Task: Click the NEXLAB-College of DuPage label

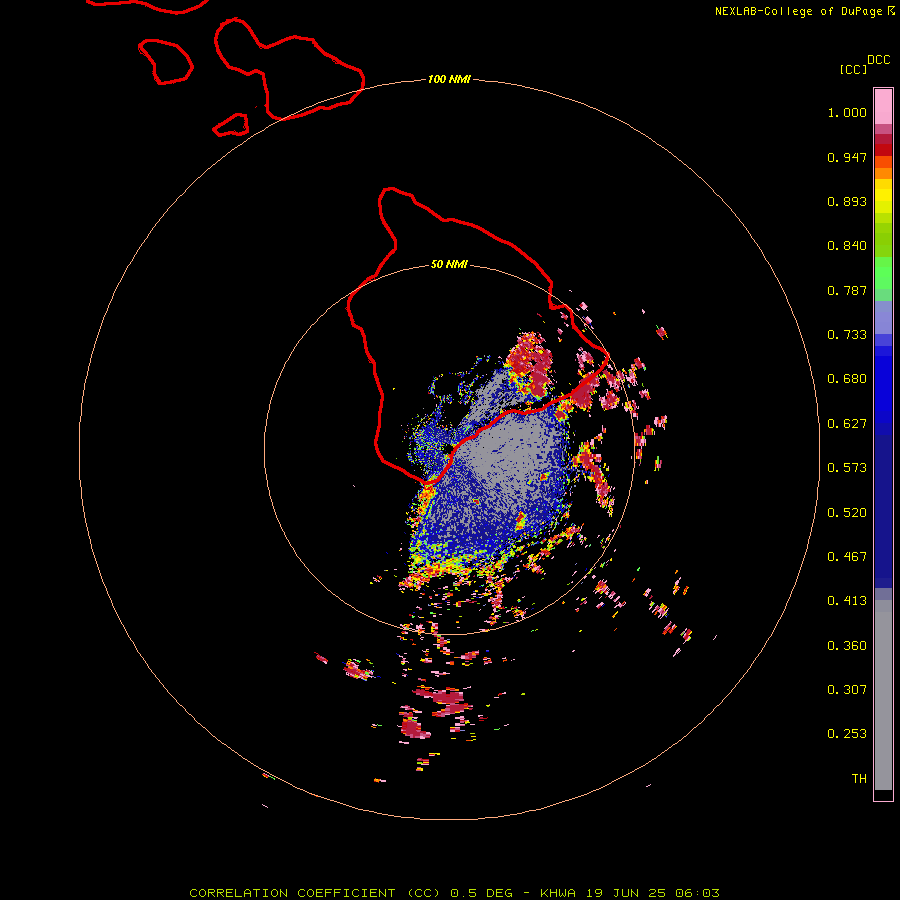Action: coord(798,11)
